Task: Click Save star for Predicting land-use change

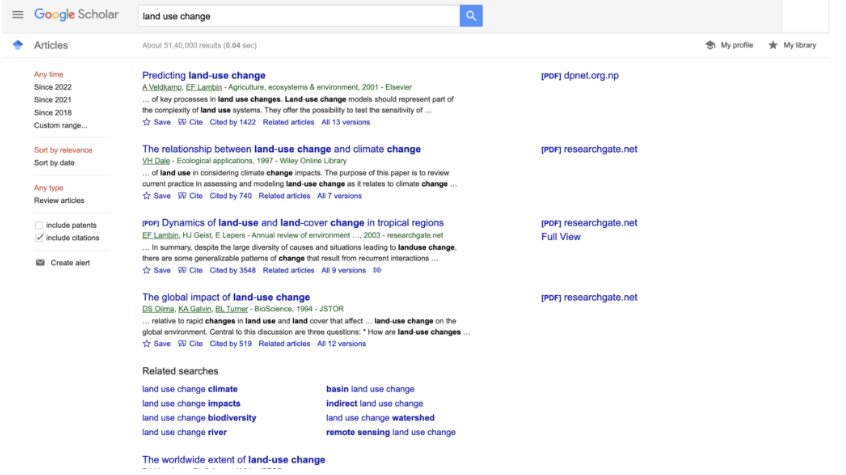Action: click(147, 122)
